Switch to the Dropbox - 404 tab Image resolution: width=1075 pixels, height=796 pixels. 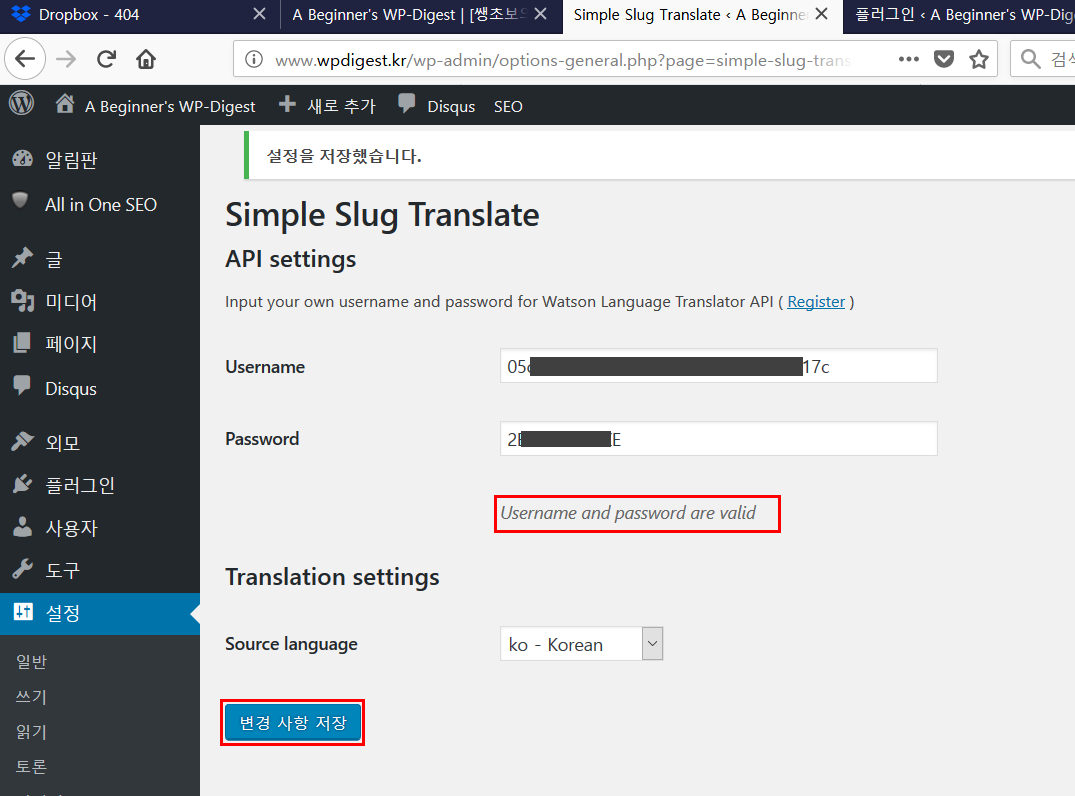coord(140,14)
